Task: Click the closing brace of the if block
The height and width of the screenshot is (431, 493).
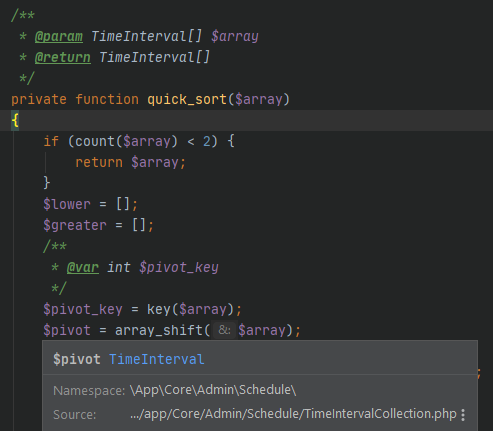Action: [x=47, y=183]
